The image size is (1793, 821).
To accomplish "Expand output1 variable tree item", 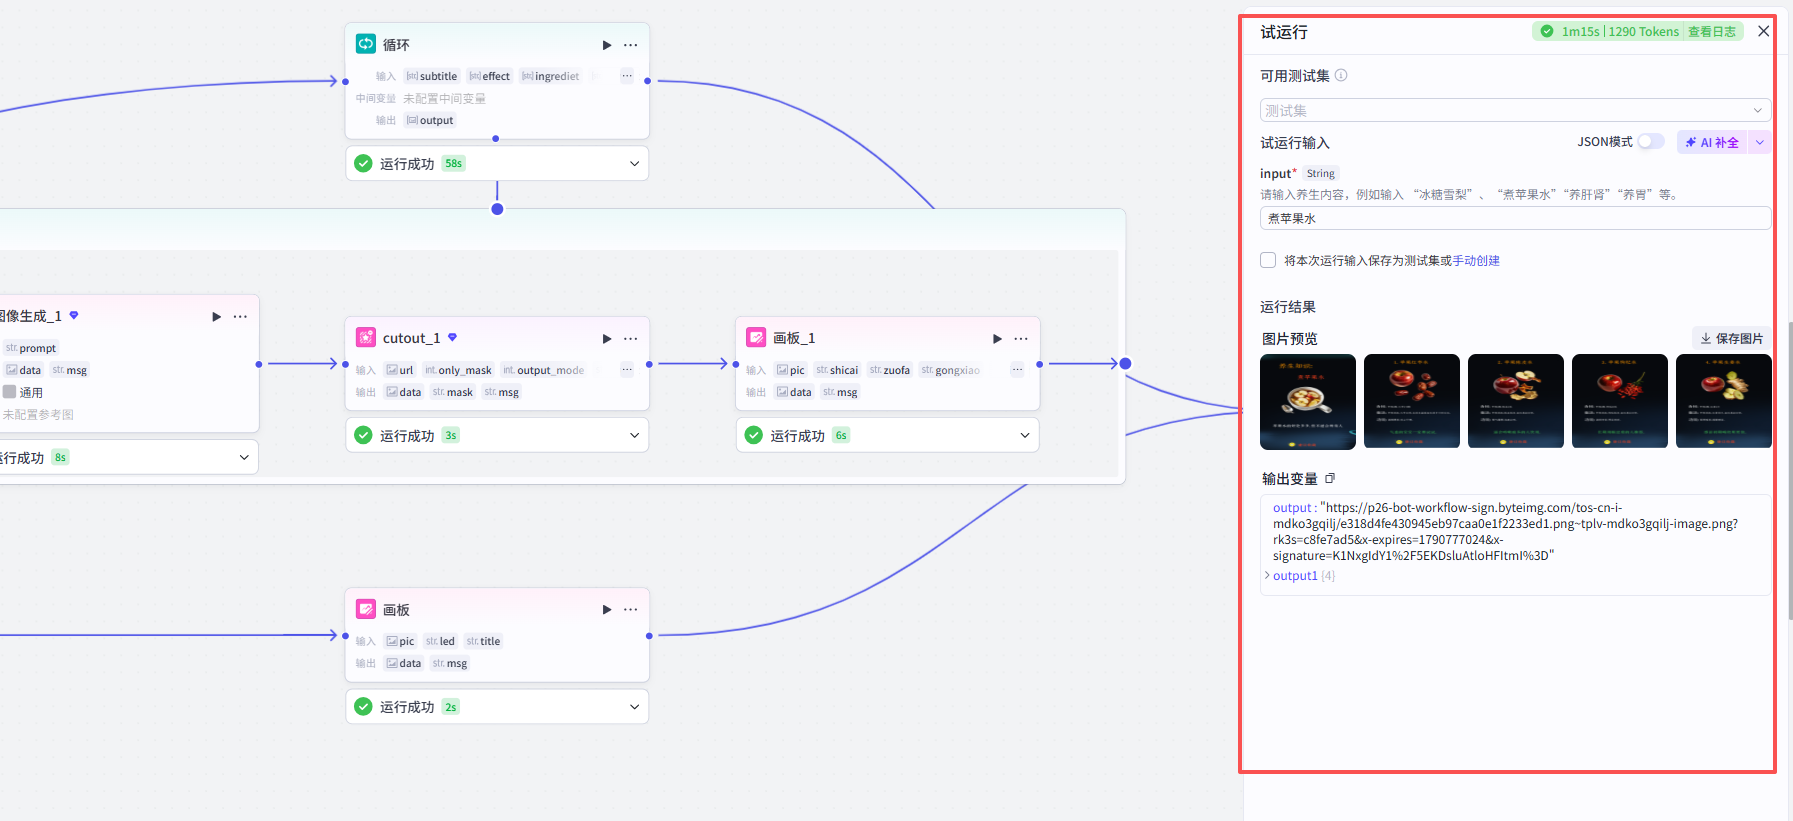I will click(1268, 576).
